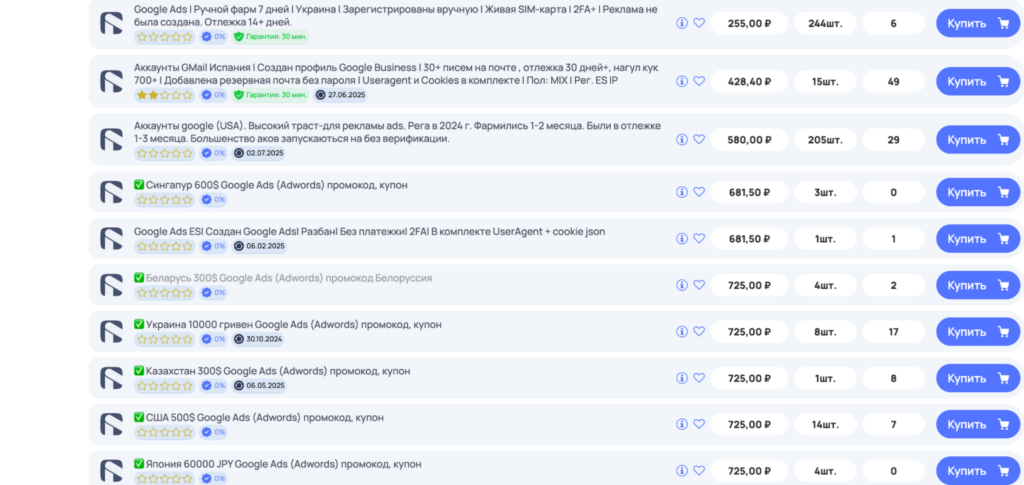Click the 428,40 ₽ price cell
This screenshot has width=1024, height=485.
click(x=750, y=82)
